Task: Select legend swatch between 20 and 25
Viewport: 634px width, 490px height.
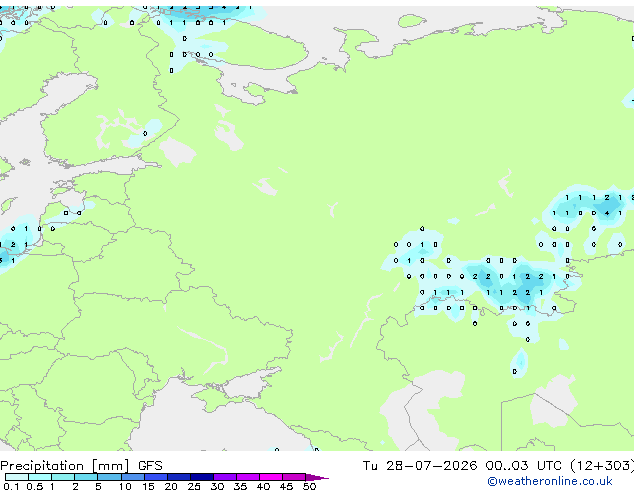Action: click(179, 477)
